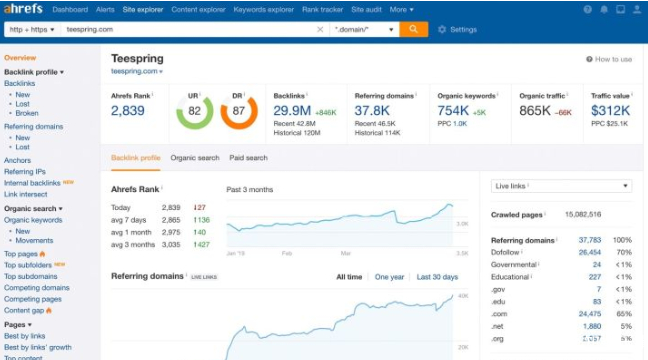Screen dimensions: 648x360
Task: Switch to the Paid search tab
Action: pos(248,158)
